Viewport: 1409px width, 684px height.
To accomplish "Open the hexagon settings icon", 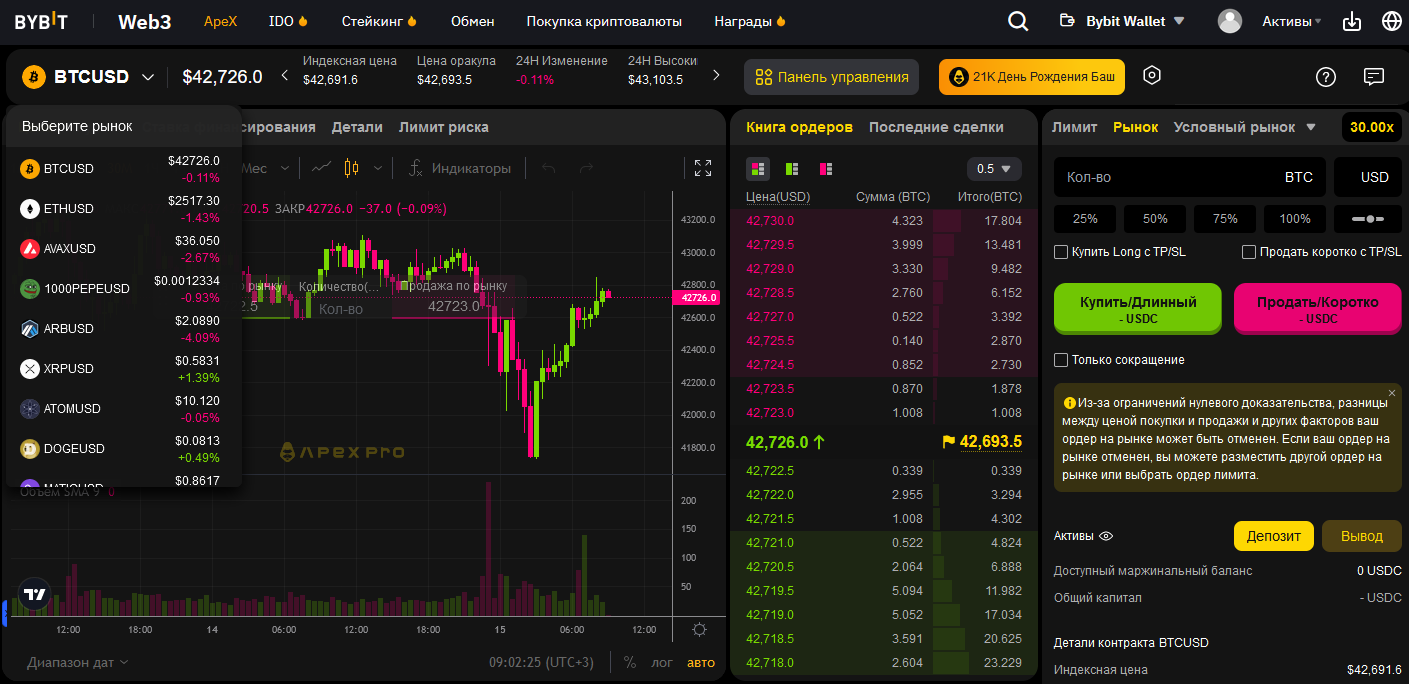I will pyautogui.click(x=1152, y=76).
